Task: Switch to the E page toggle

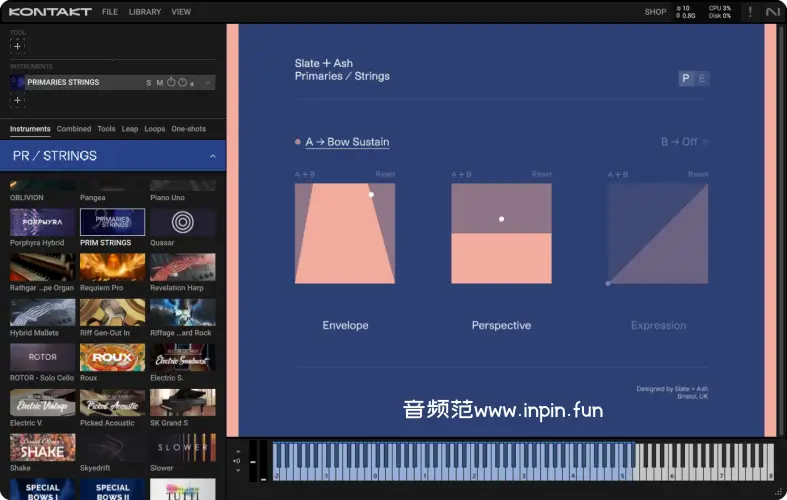Action: tap(702, 79)
